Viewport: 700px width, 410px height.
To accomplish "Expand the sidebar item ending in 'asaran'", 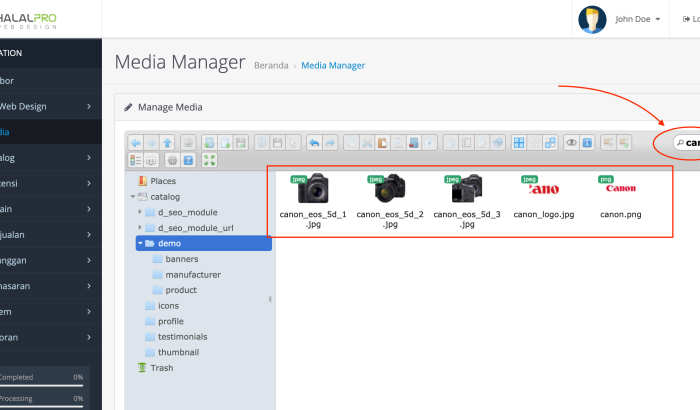I will tap(89, 286).
